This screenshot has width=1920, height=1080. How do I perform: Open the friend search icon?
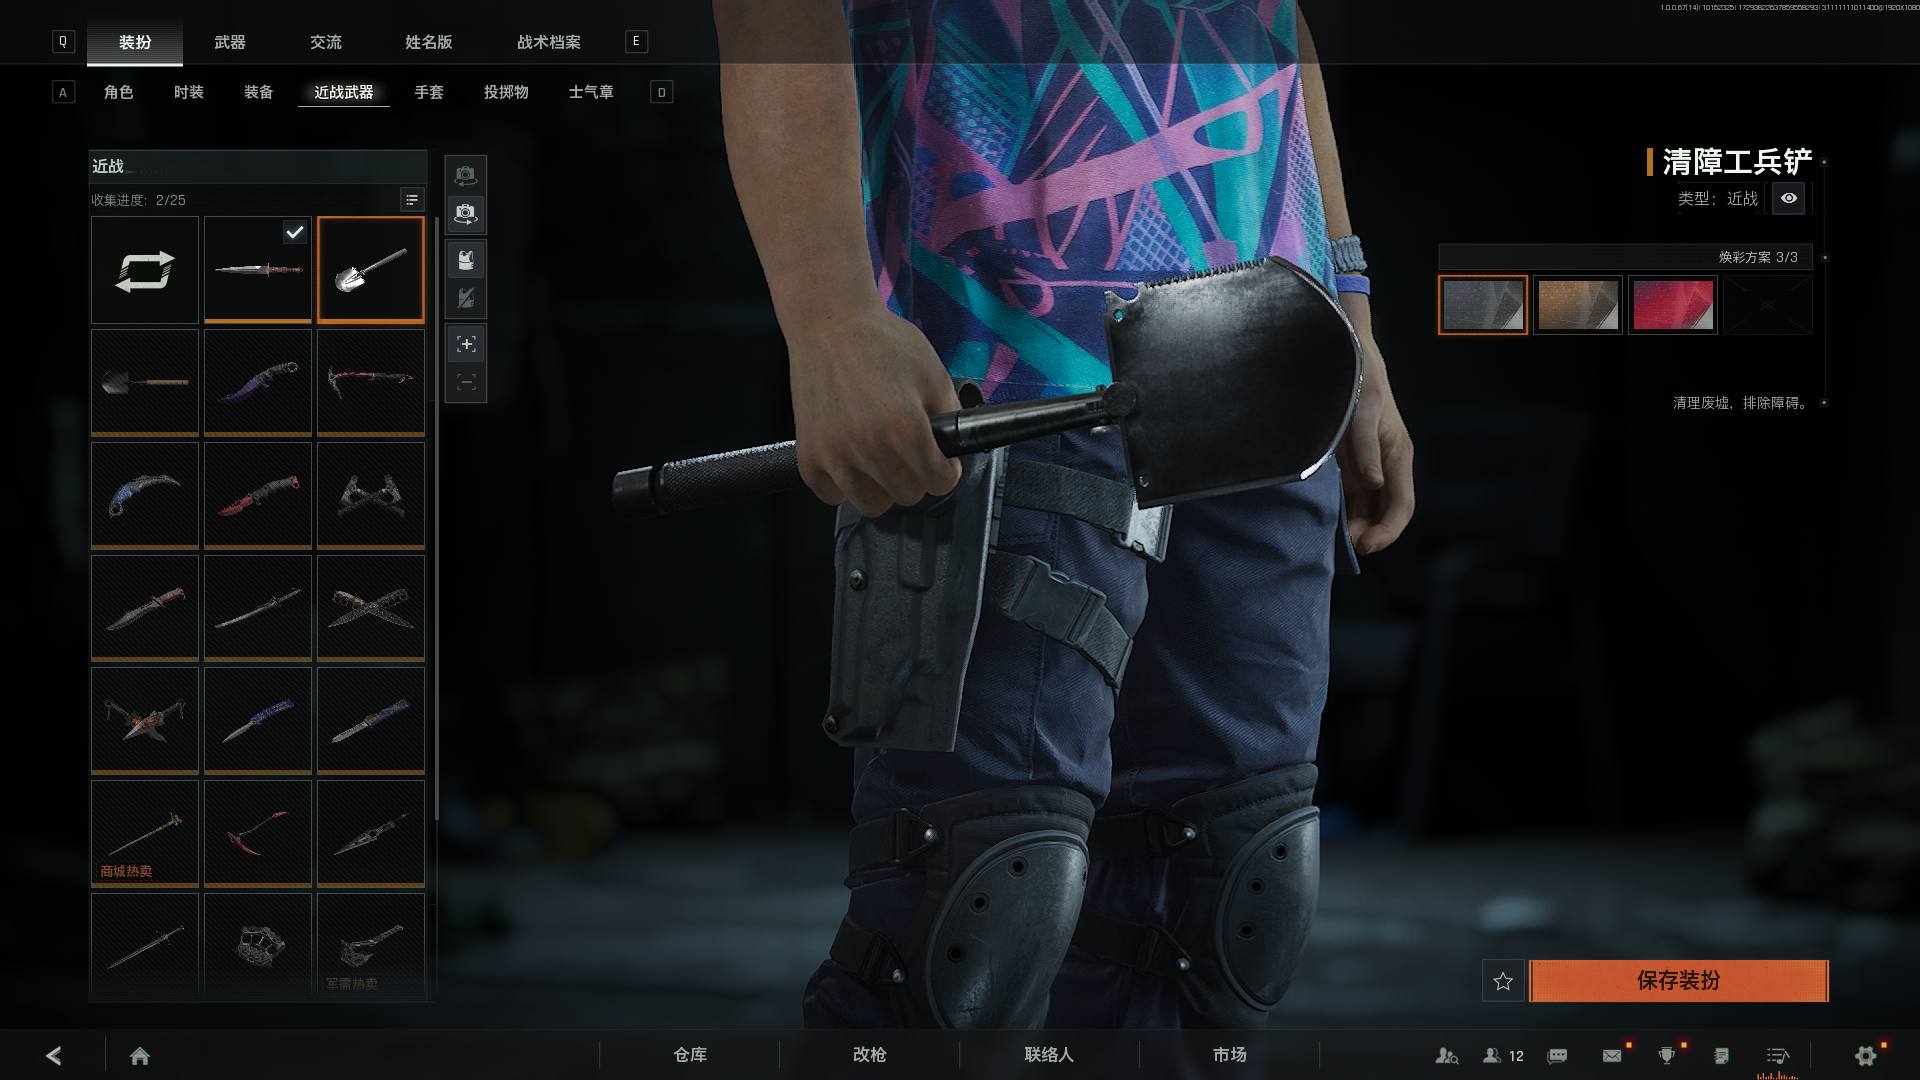pyautogui.click(x=1446, y=1056)
